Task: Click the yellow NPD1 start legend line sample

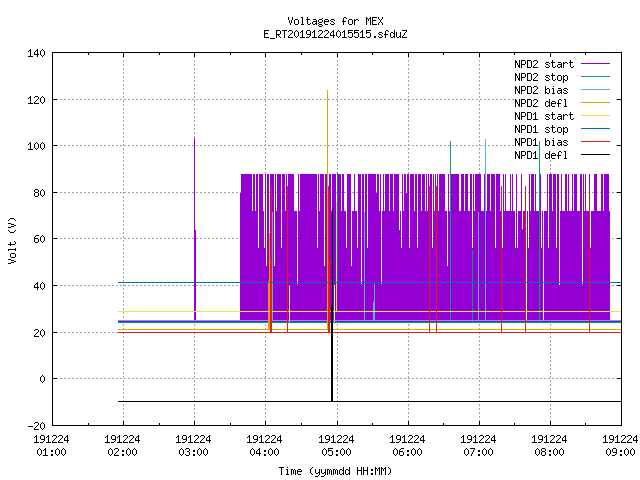Action: coord(595,116)
